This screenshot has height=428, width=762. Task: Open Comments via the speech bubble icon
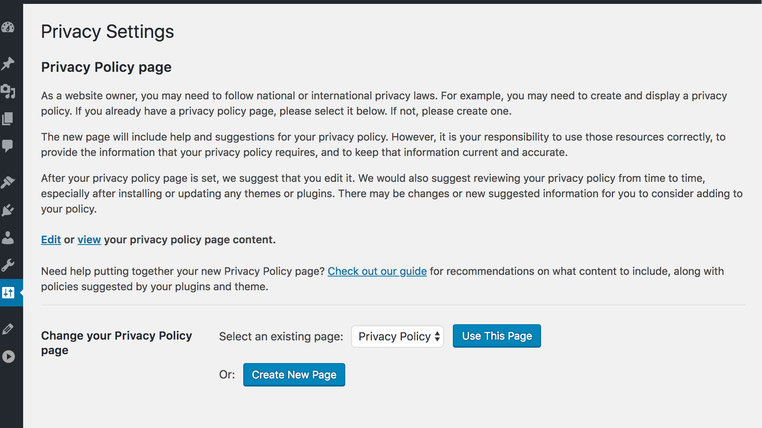click(8, 146)
